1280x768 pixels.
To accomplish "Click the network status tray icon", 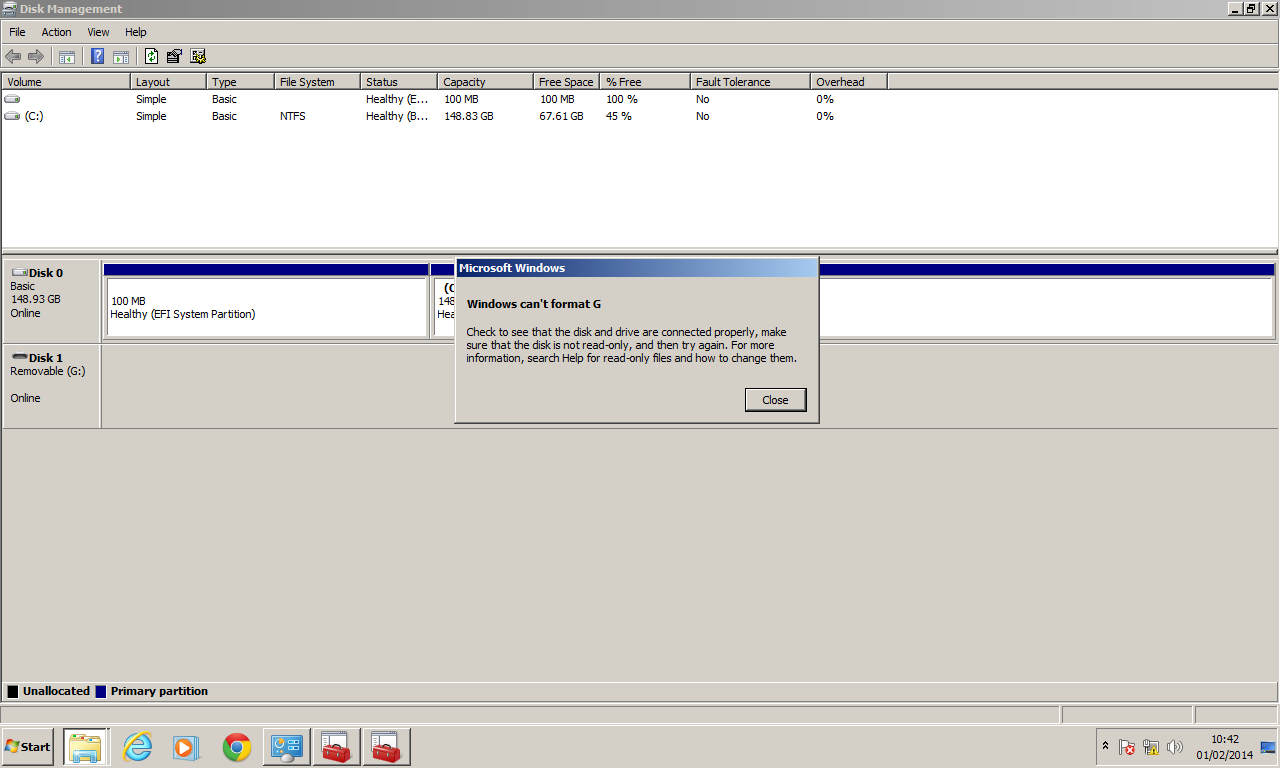I will tap(1151, 747).
